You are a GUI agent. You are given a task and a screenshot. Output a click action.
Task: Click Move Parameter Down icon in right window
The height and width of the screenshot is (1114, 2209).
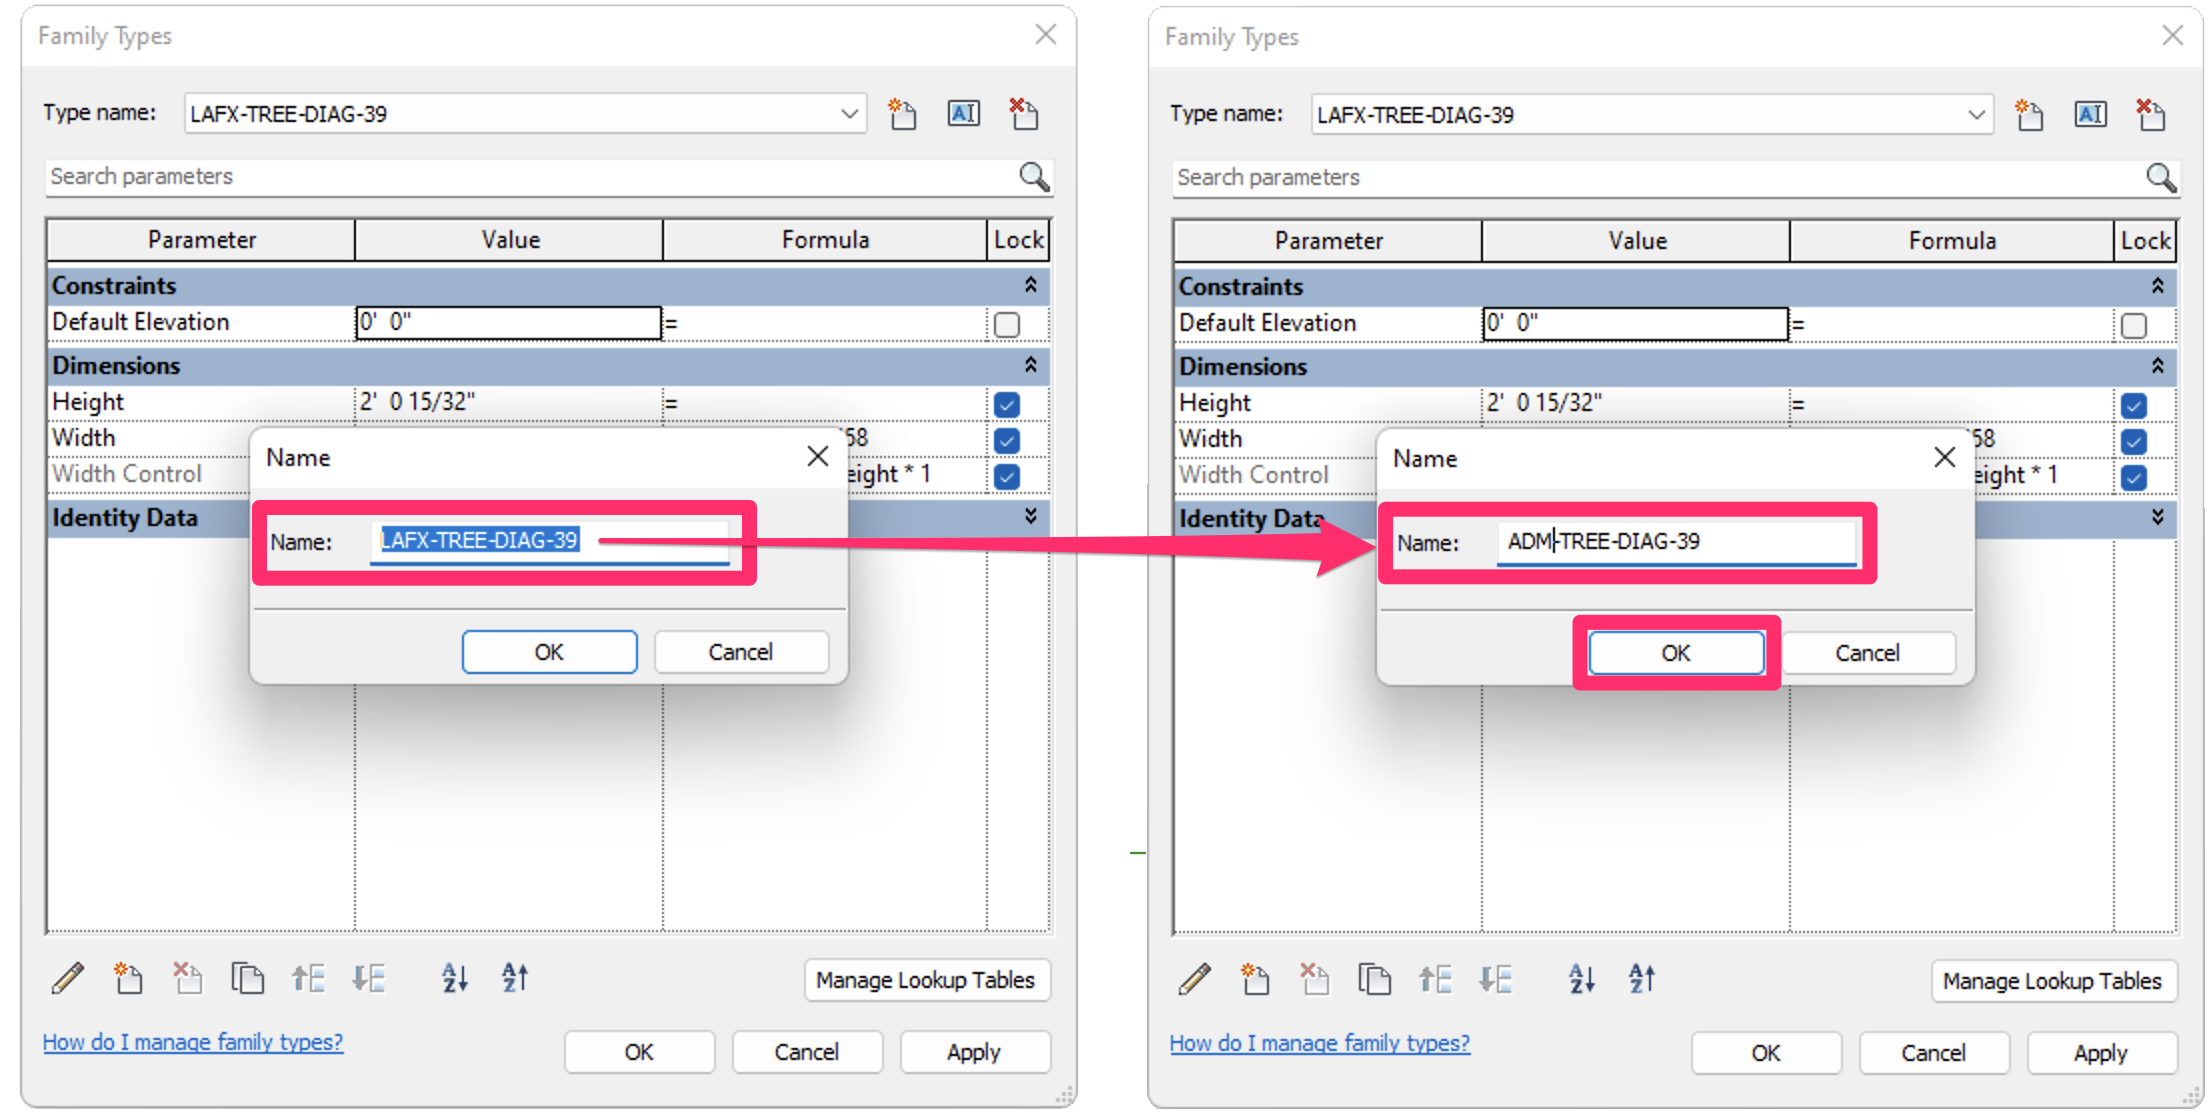tap(1495, 979)
